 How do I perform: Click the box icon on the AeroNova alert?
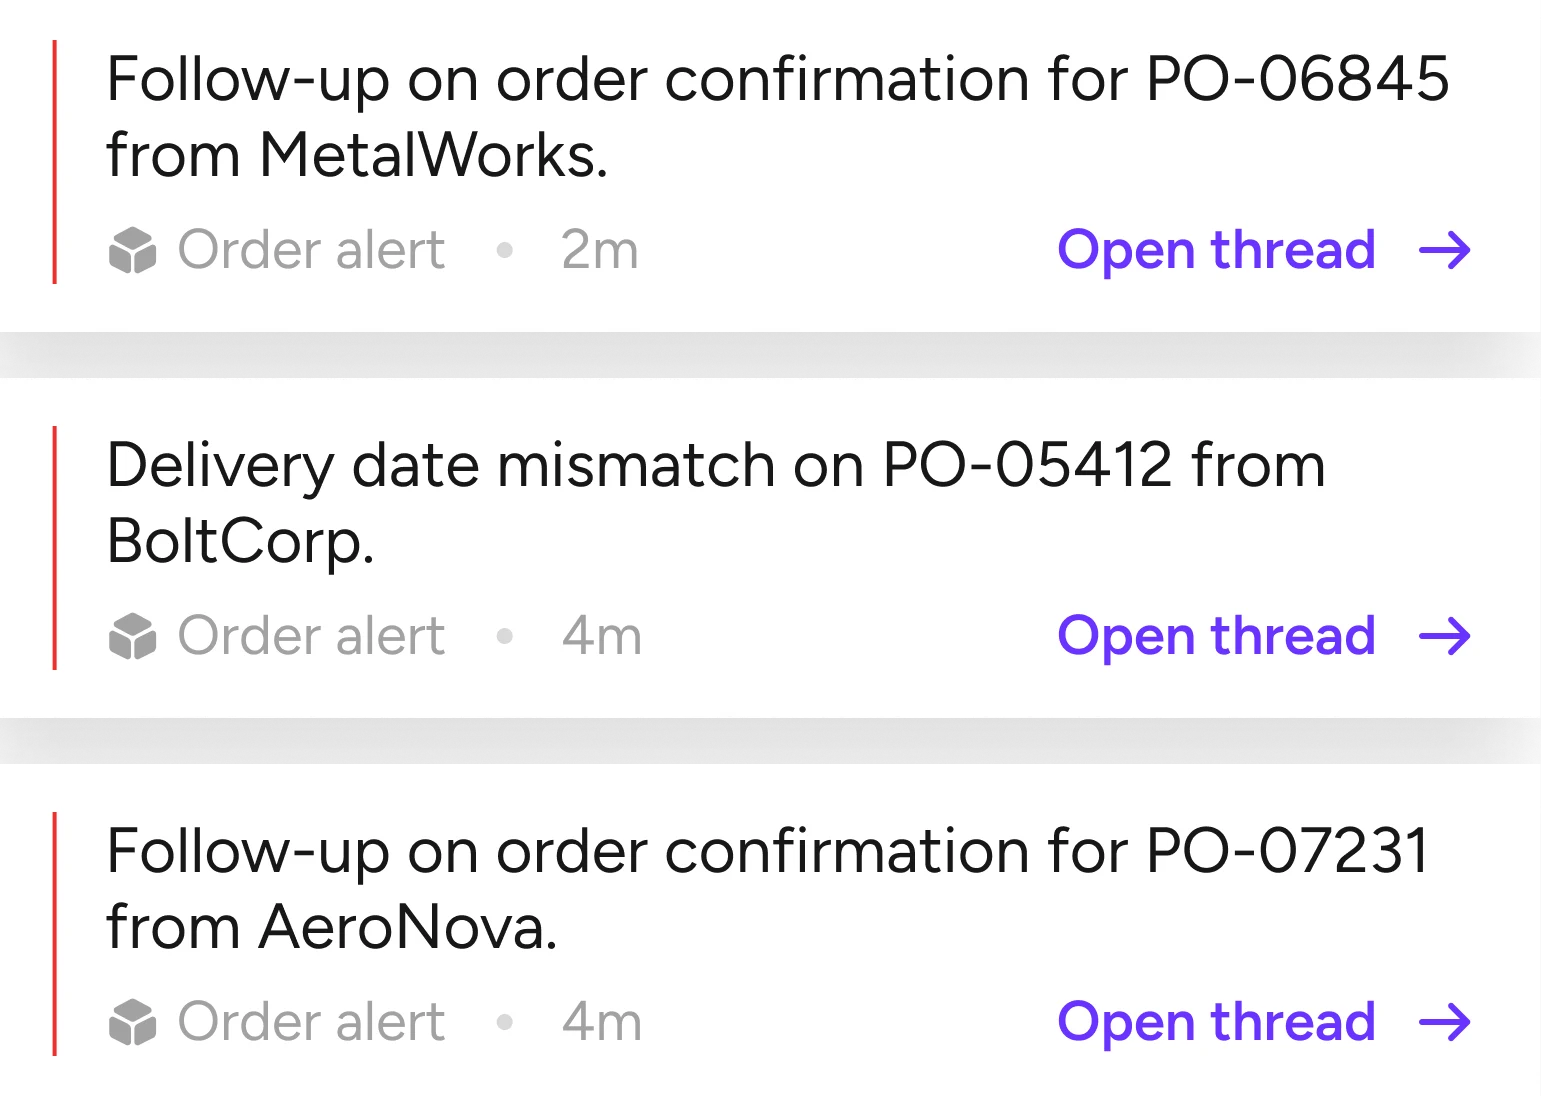tap(132, 1022)
